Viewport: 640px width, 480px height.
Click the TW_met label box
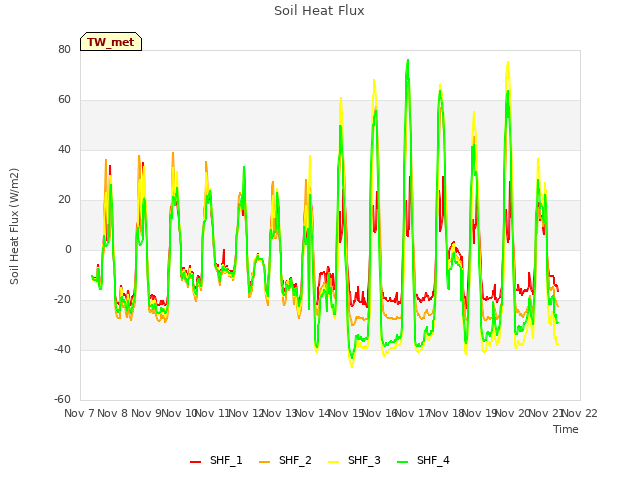(x=111, y=42)
